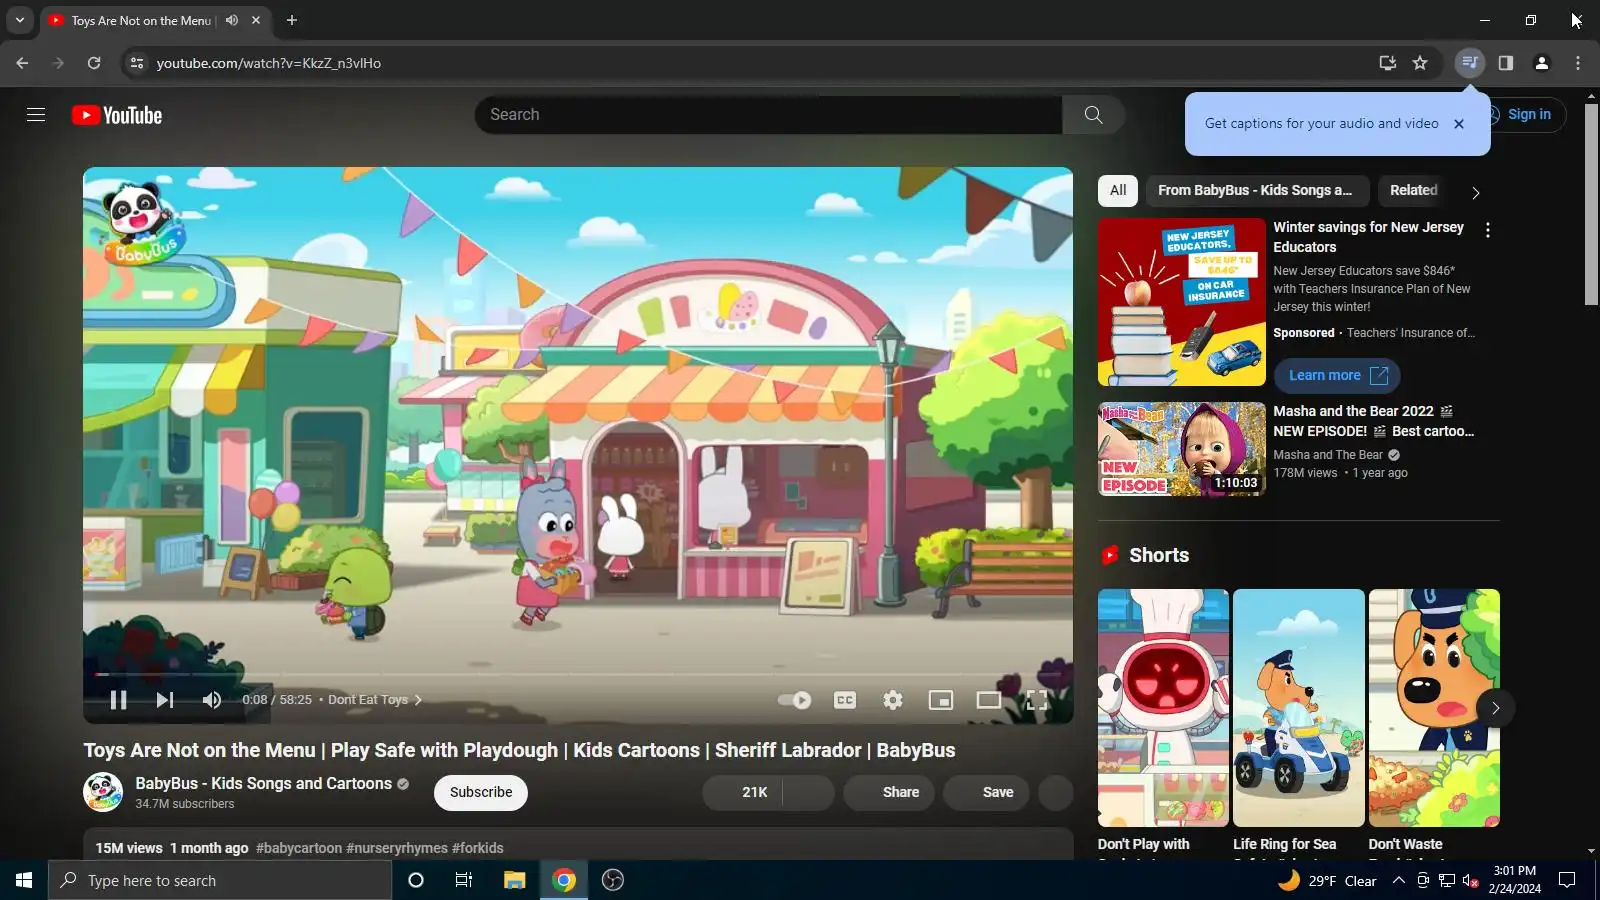1600x900 pixels.
Task: Skip to the next video
Action: pos(165,700)
